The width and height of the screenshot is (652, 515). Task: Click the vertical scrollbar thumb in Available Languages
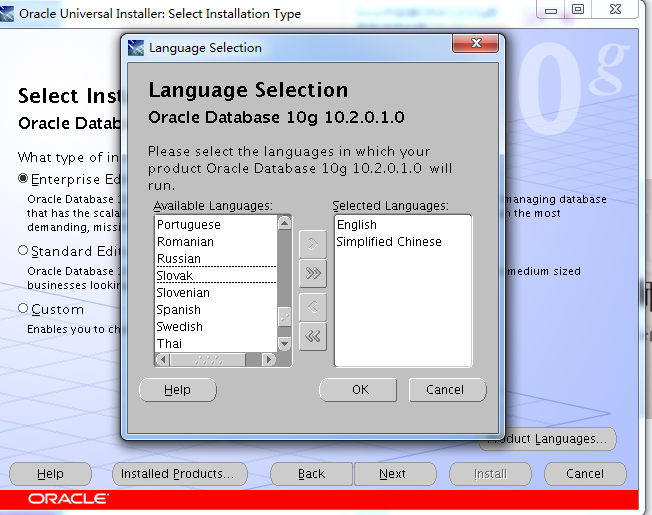click(x=284, y=317)
